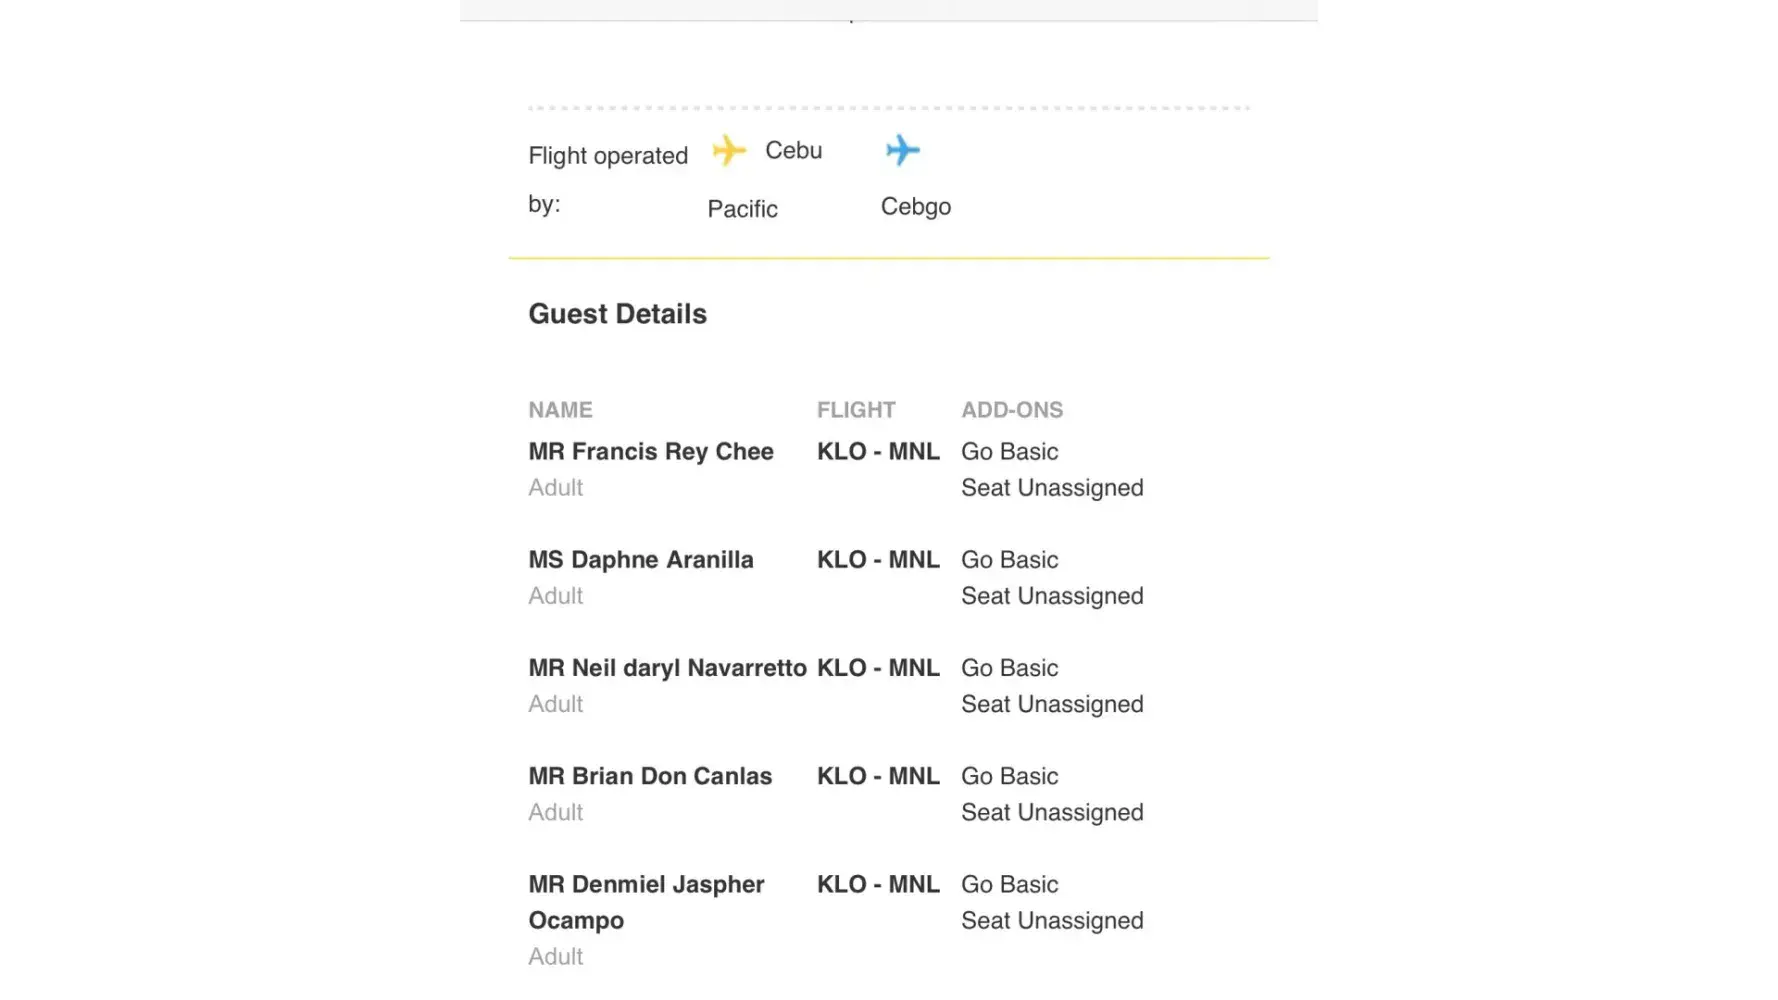This screenshot has width=1778, height=1000.
Task: Click KLO - MNL flight for Daphne
Action: 877,560
